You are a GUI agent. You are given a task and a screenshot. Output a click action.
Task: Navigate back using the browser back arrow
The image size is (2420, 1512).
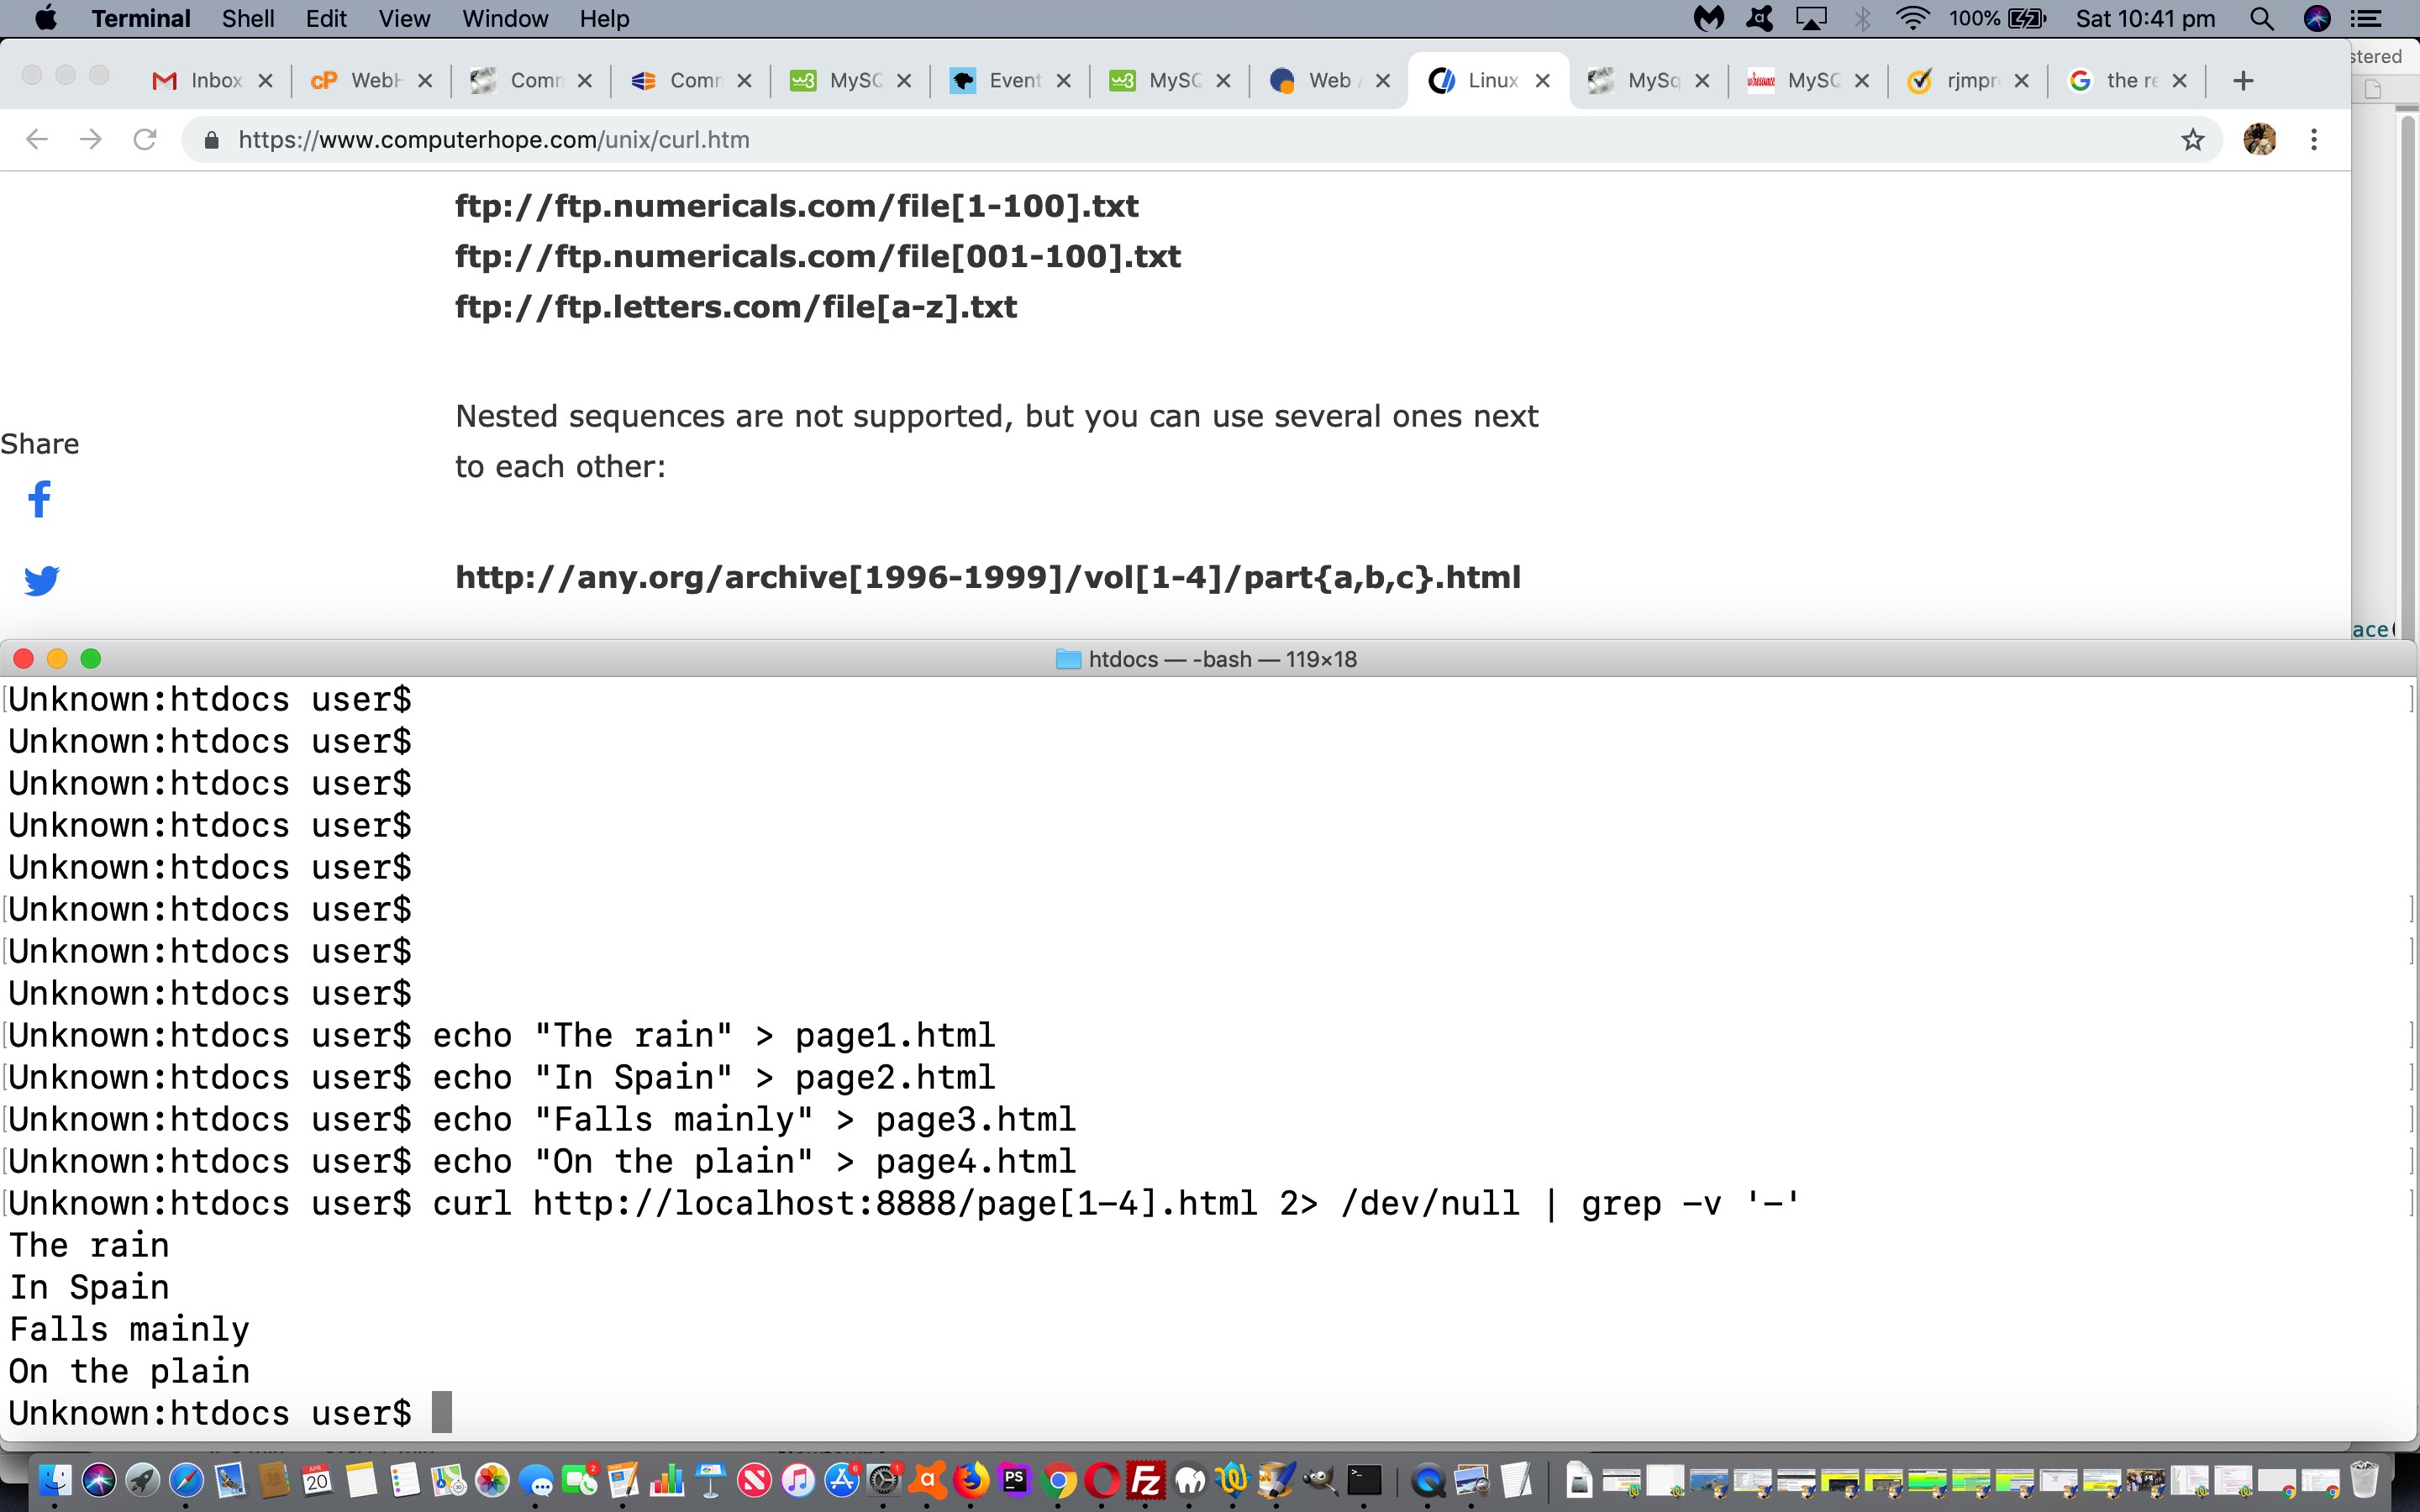[x=36, y=139]
